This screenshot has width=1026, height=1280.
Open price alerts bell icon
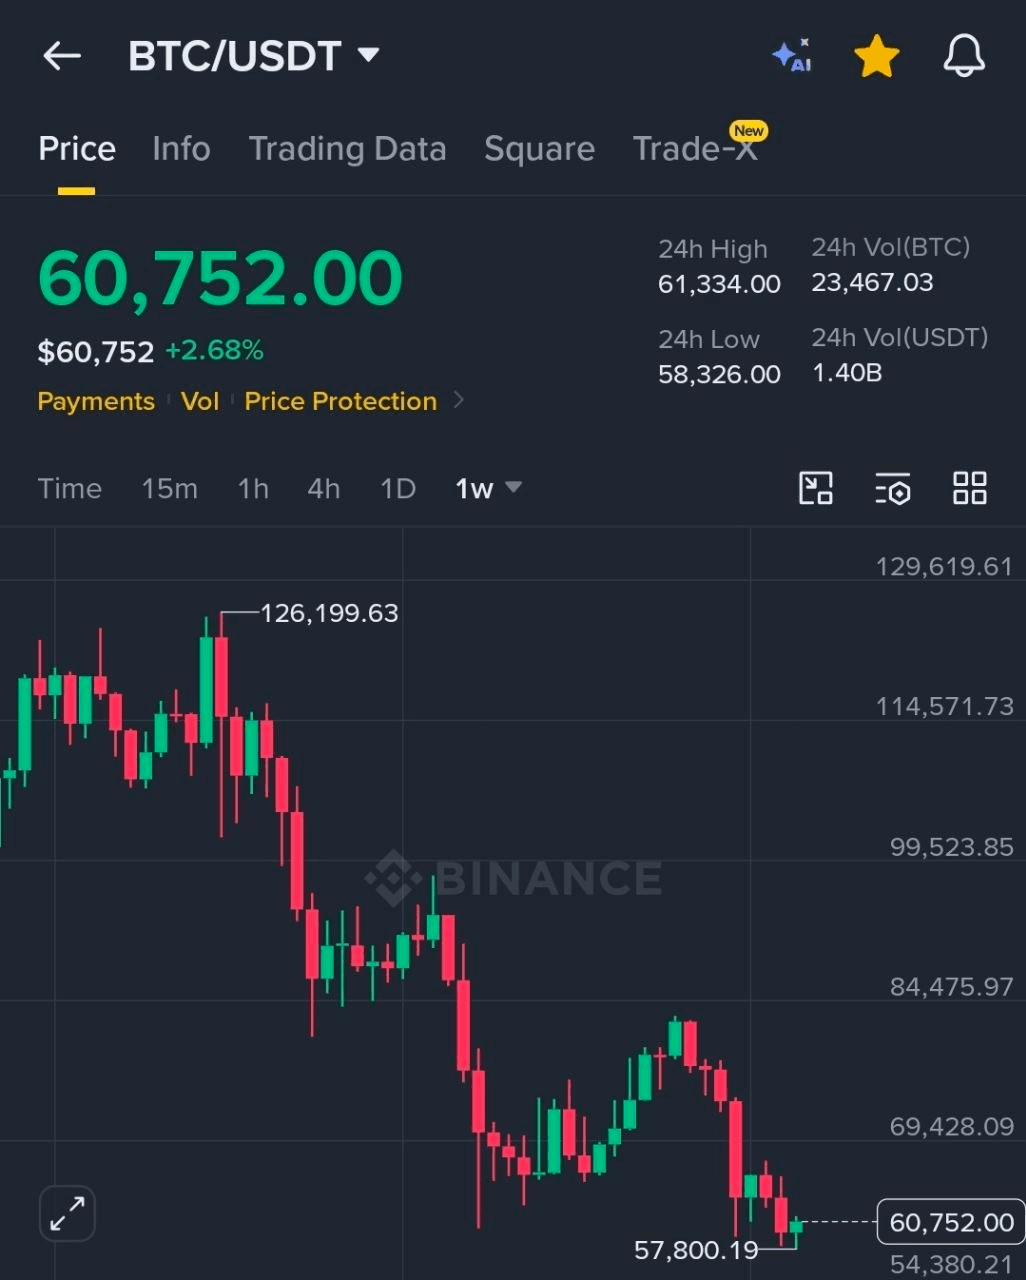[x=964, y=56]
